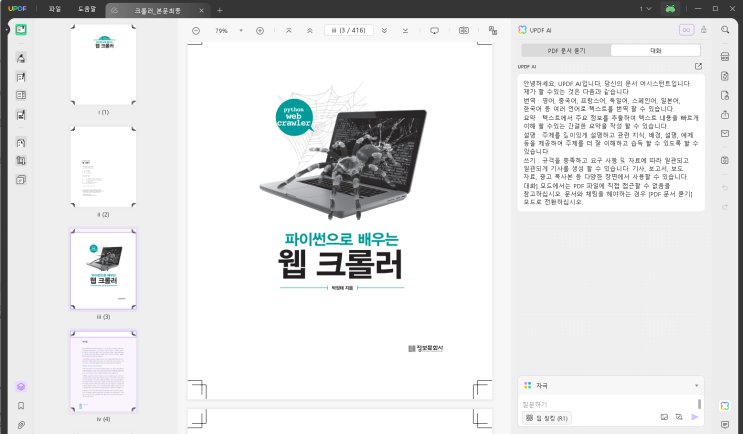Go to the next page

click(384, 30)
